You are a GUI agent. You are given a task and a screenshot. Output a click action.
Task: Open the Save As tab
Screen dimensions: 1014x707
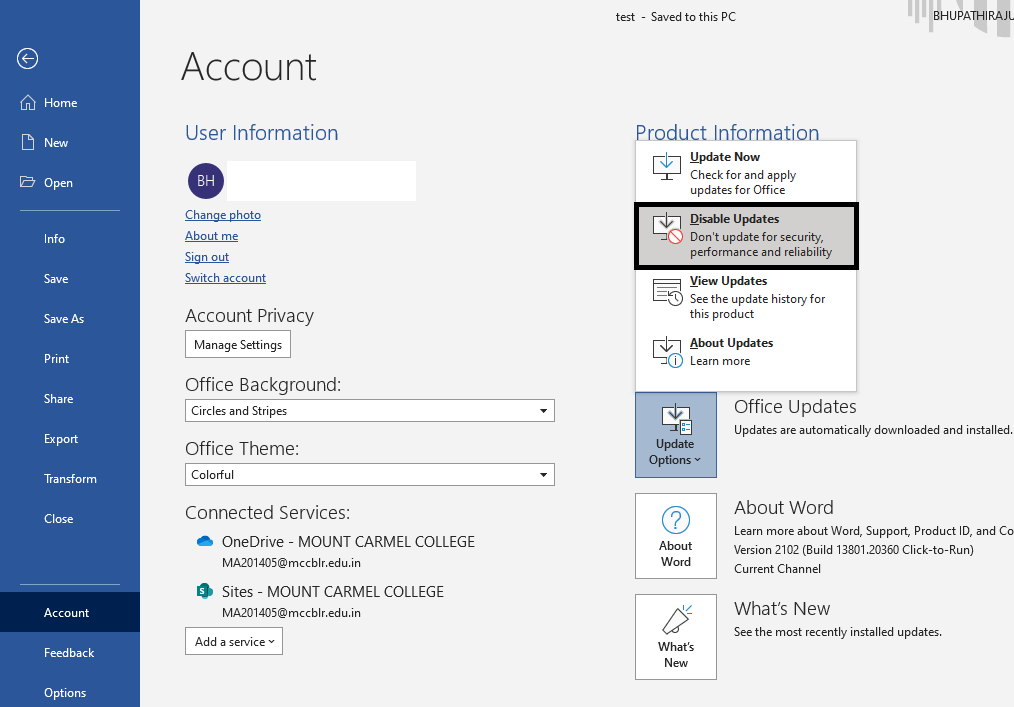click(70, 319)
